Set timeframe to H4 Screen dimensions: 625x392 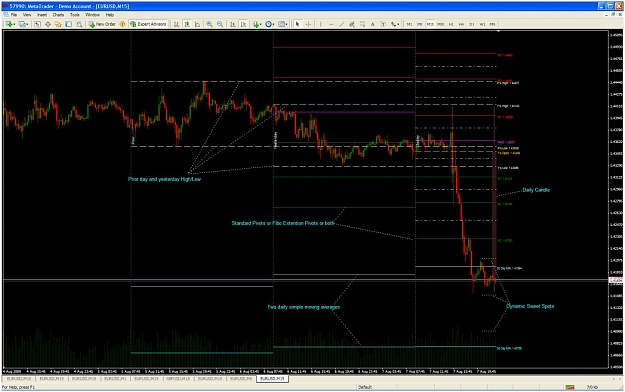coord(461,24)
